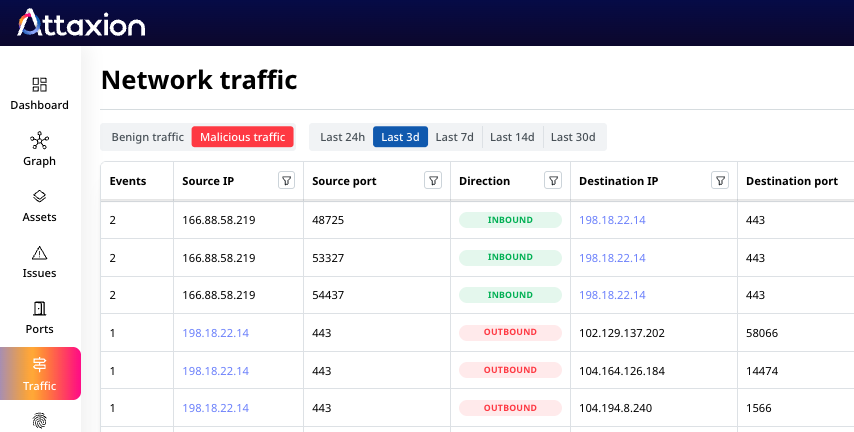Viewport: 854px width, 432px height.
Task: Open the Source IP column filter
Action: pyautogui.click(x=286, y=181)
